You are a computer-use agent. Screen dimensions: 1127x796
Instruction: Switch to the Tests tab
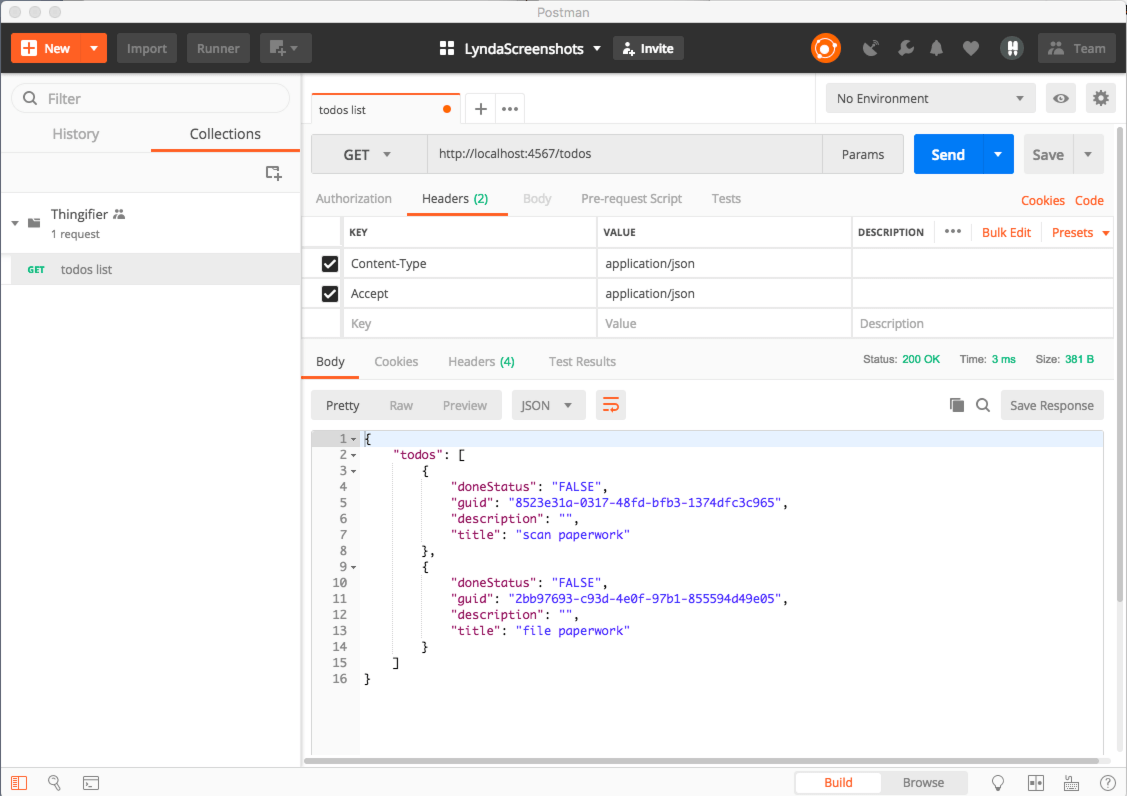726,198
